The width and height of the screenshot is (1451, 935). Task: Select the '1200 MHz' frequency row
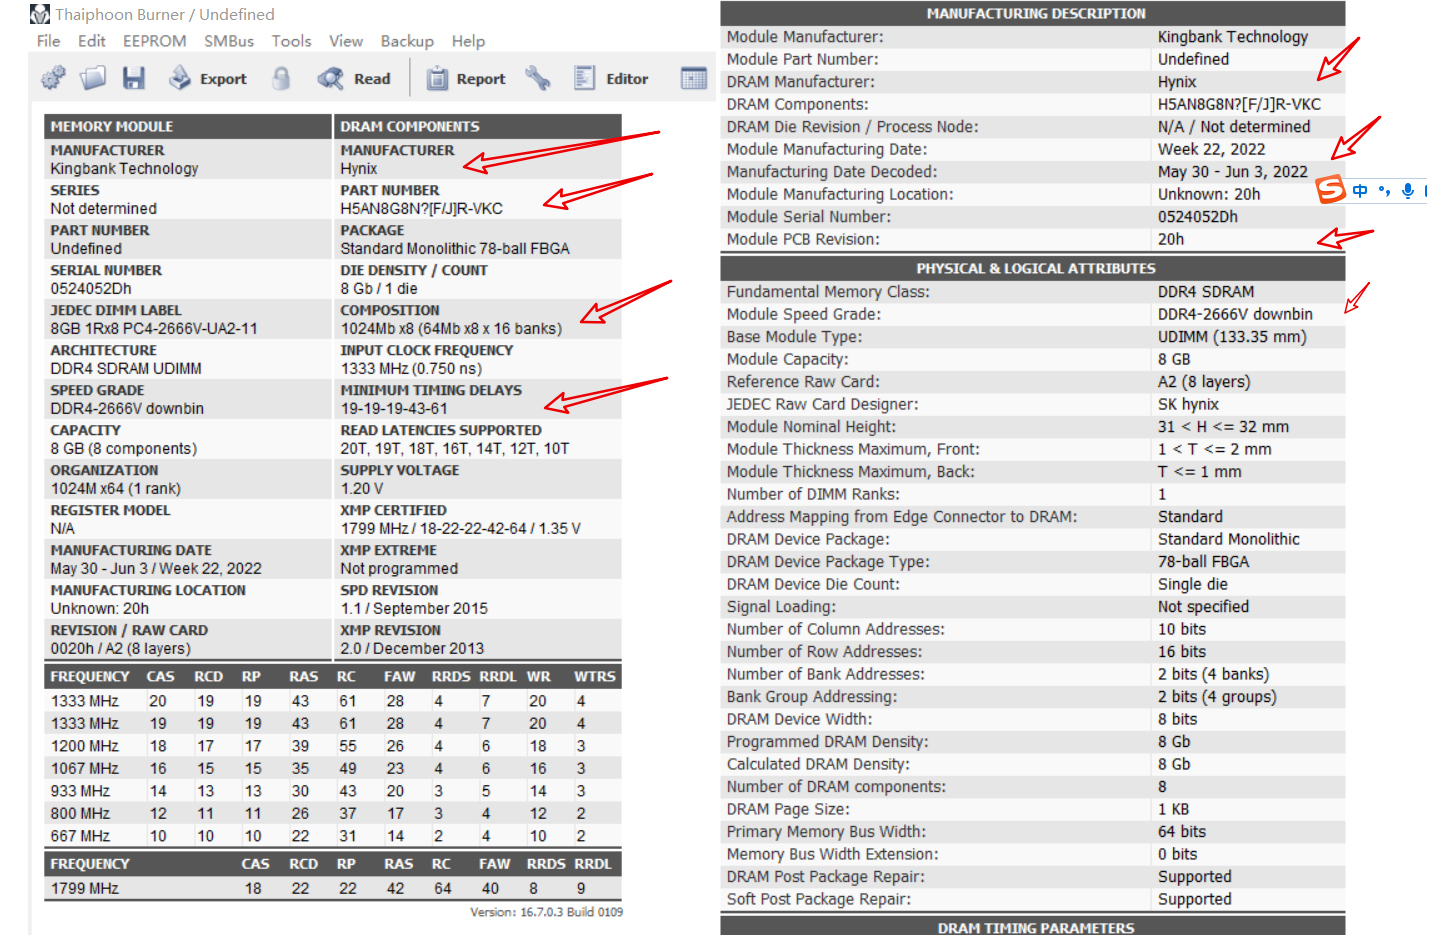(x=333, y=746)
